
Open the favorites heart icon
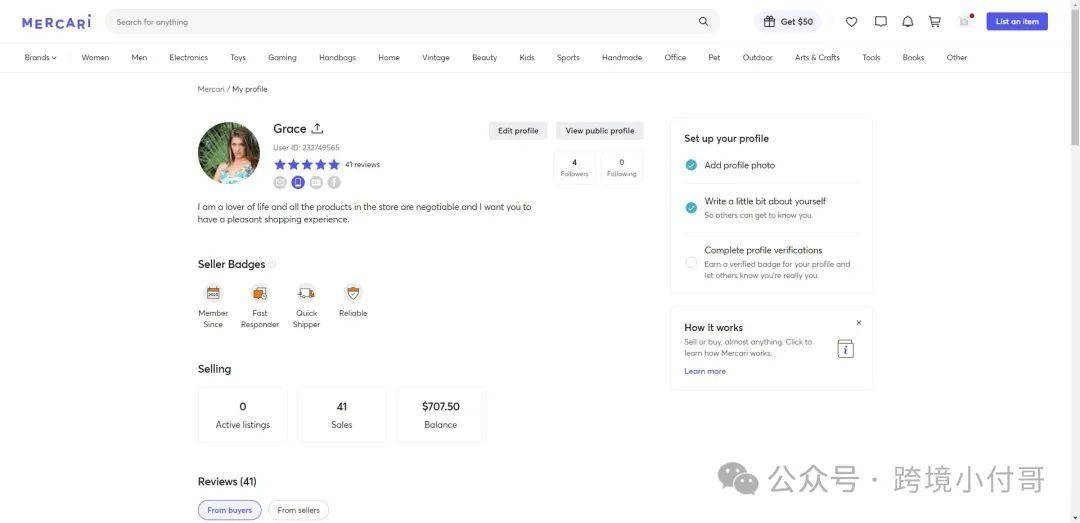point(851,22)
